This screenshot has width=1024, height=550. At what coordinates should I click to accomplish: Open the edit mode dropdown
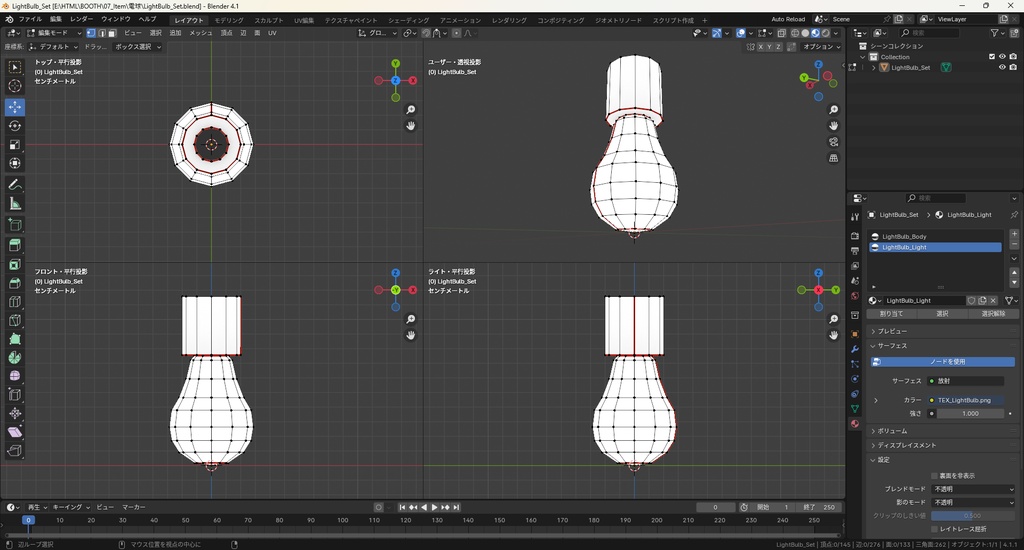coord(54,33)
